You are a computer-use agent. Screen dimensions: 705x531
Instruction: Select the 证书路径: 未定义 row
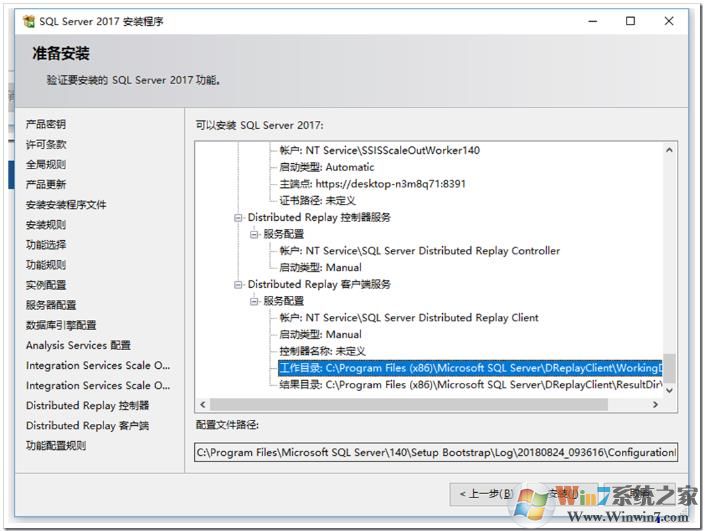pyautogui.click(x=317, y=201)
